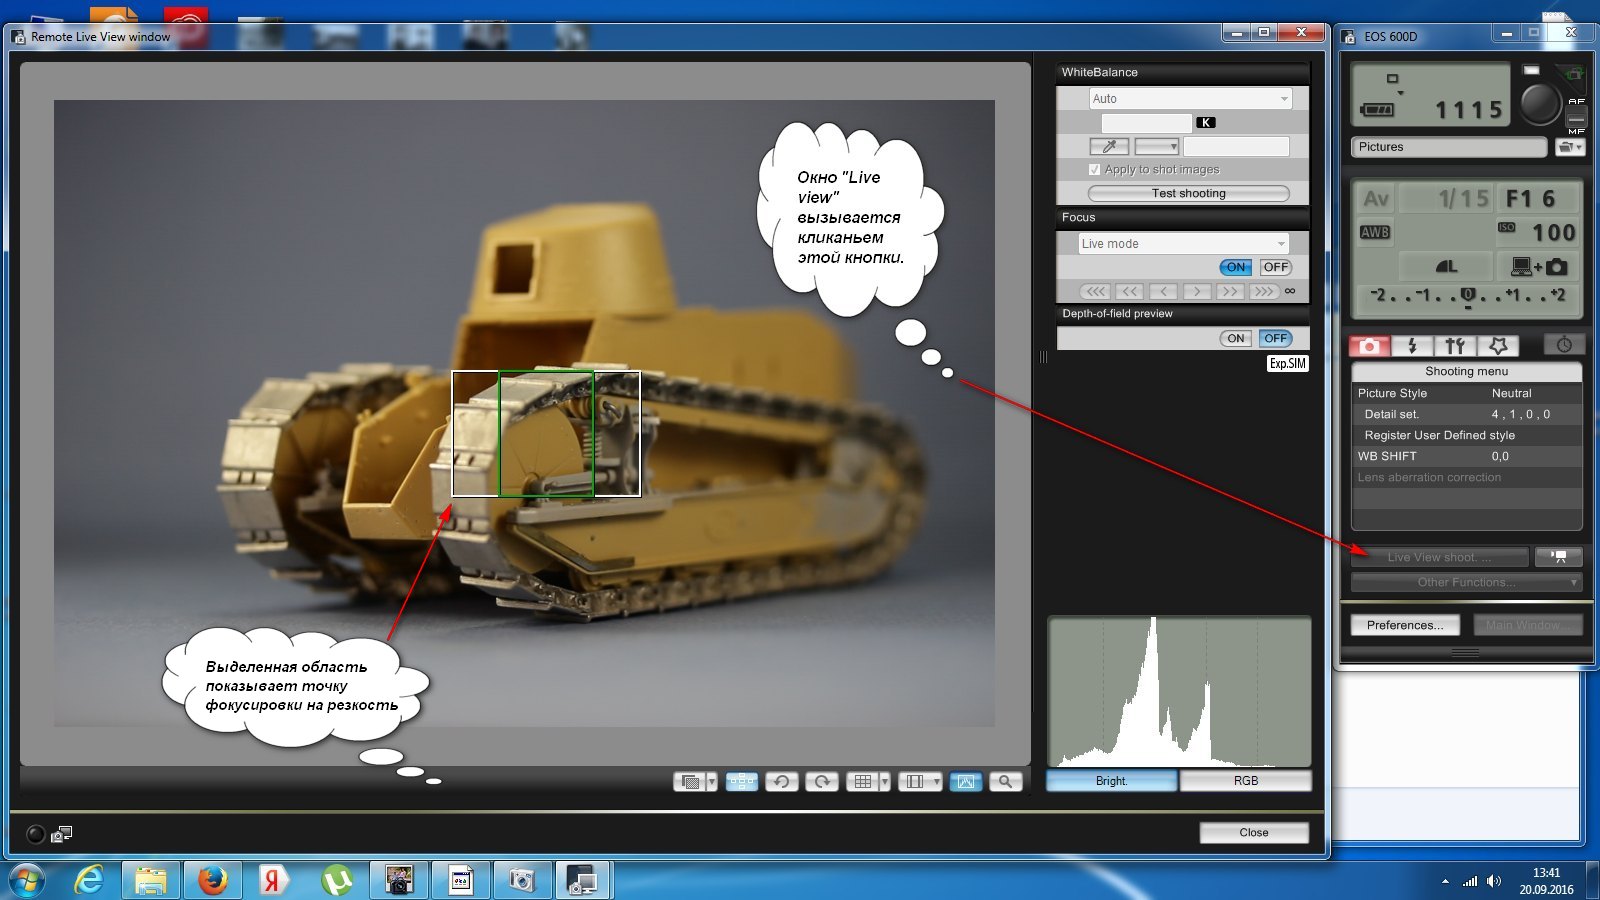Click the Close button in Live View window
The image size is (1600, 900).
coord(1254,832)
